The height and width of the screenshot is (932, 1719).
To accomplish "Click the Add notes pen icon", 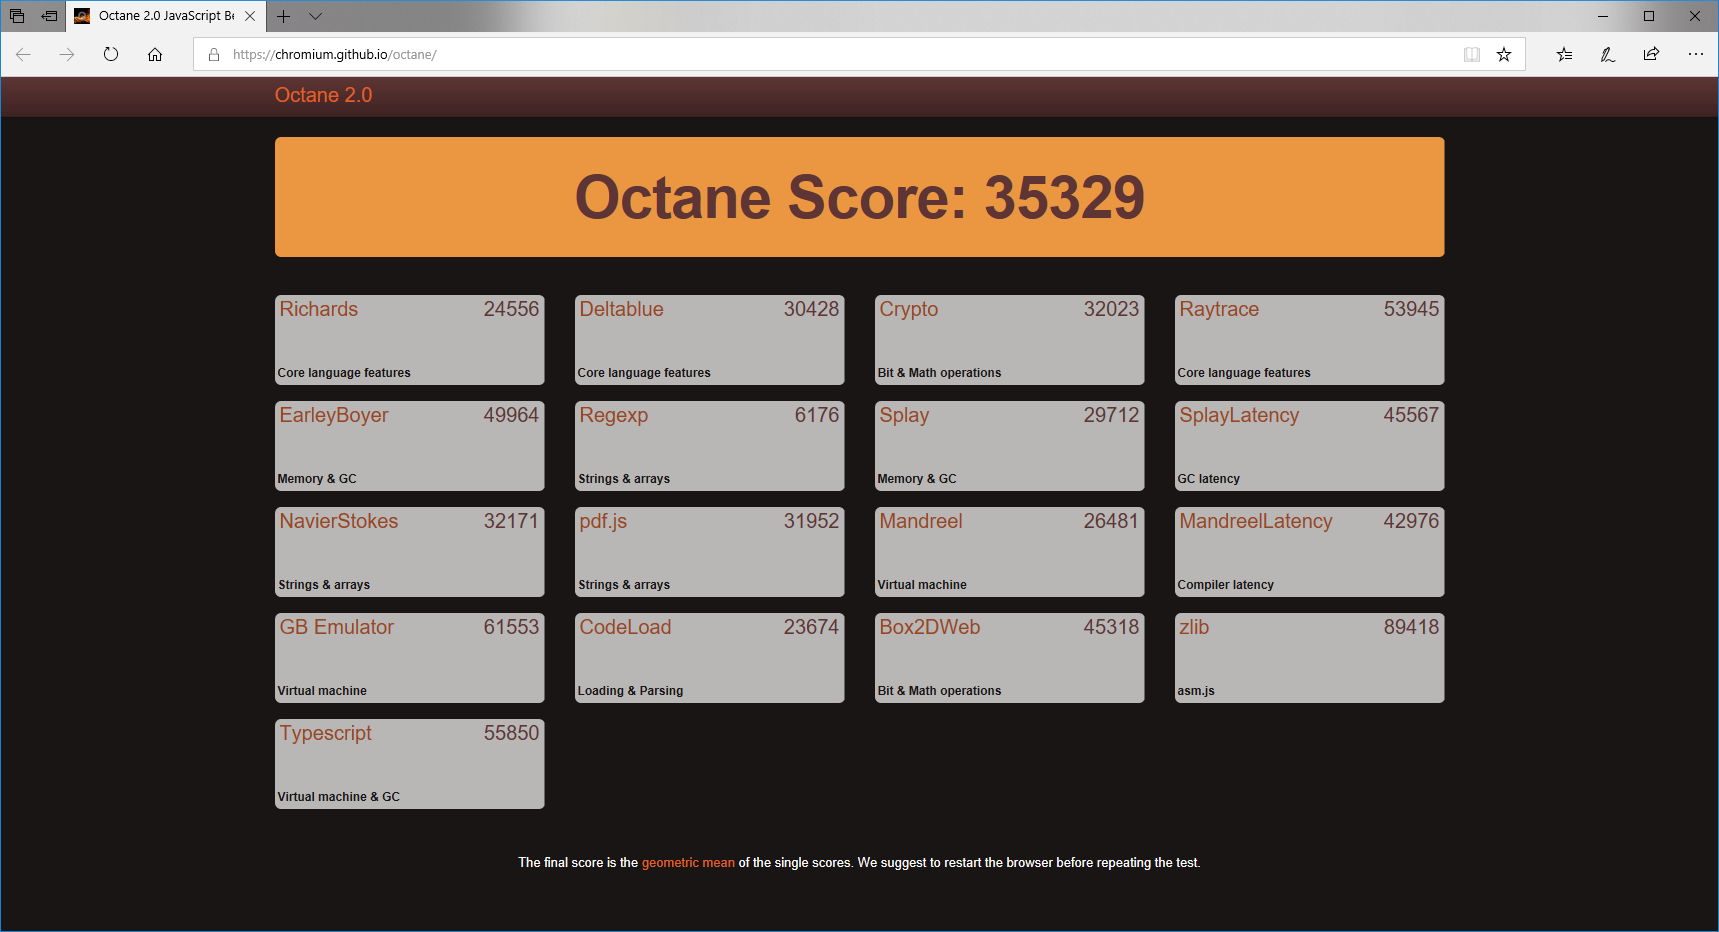I will point(1608,54).
